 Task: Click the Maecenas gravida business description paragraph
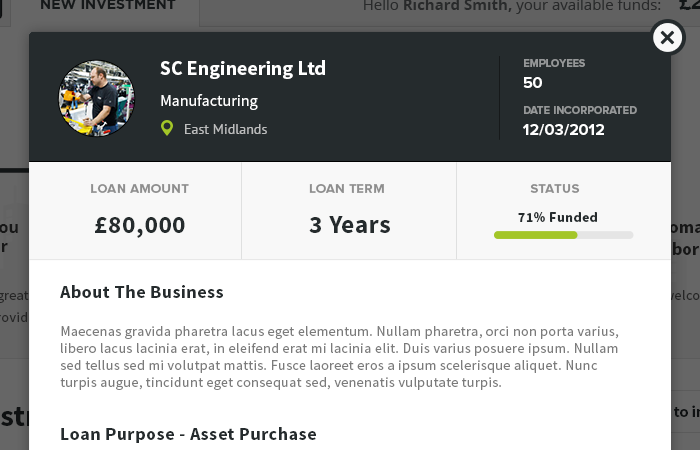[340, 357]
